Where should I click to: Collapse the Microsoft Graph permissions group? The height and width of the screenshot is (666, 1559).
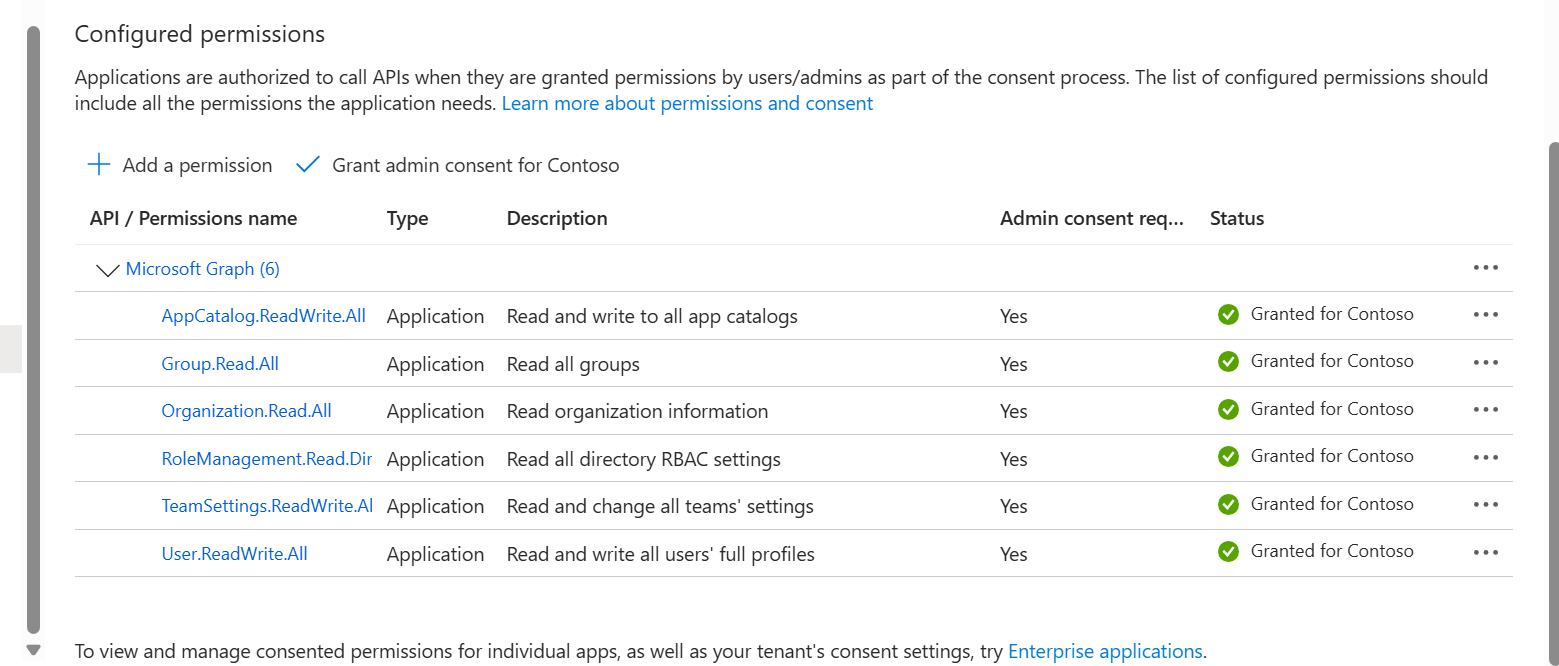click(107, 270)
